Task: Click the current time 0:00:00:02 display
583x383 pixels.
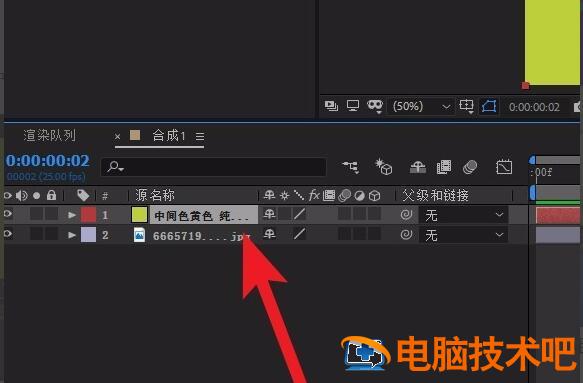Action: coord(48,161)
